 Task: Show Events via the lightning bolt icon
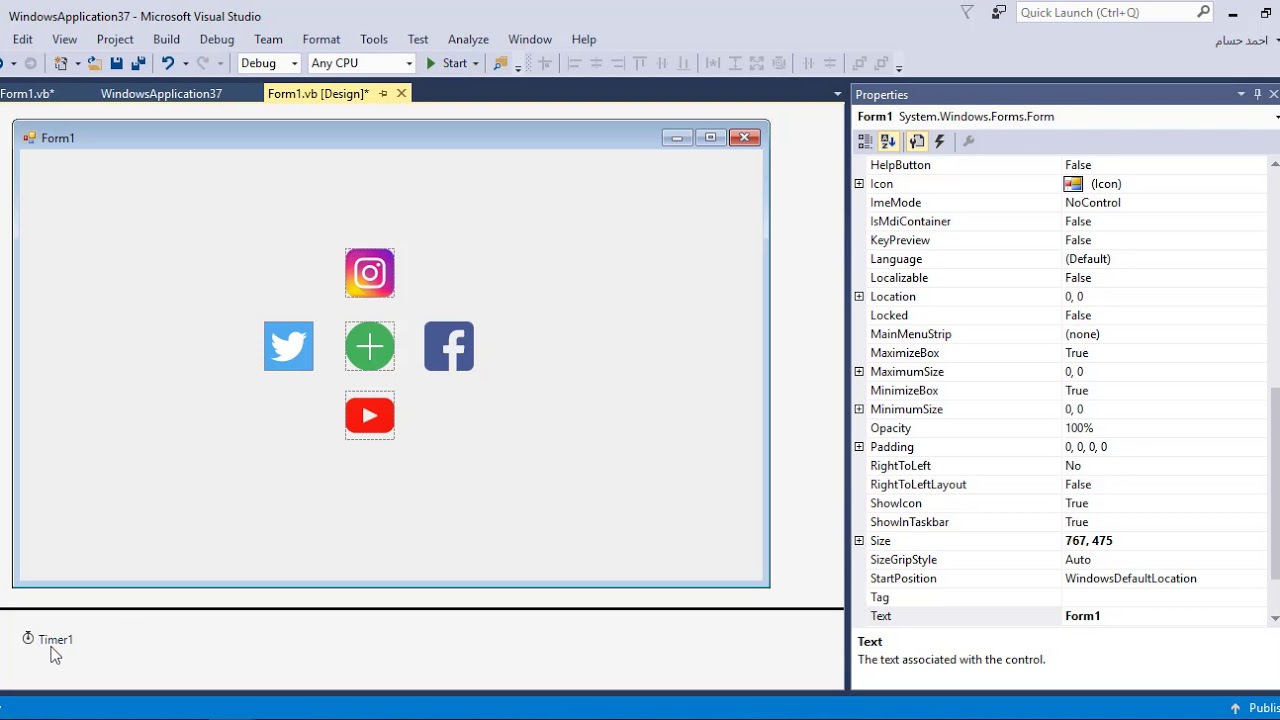coord(939,142)
